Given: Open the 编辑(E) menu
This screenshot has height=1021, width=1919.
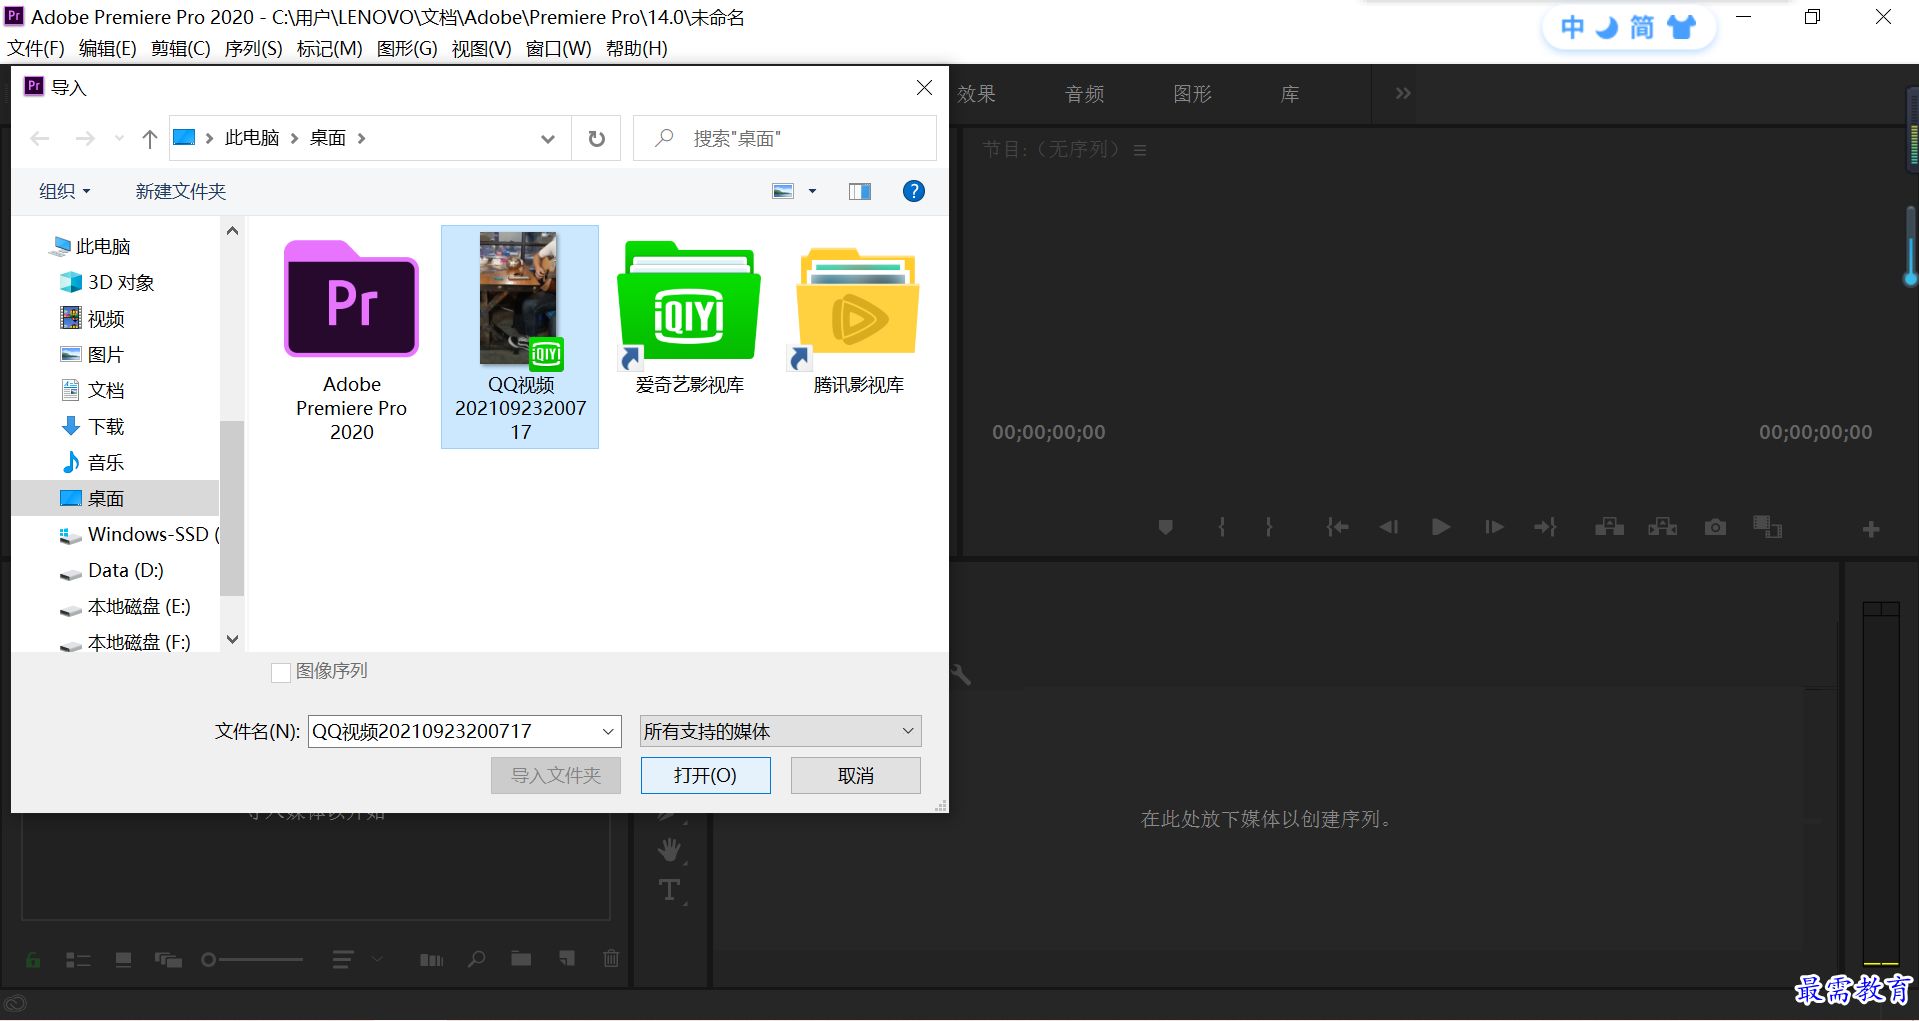Looking at the screenshot, I should (108, 49).
